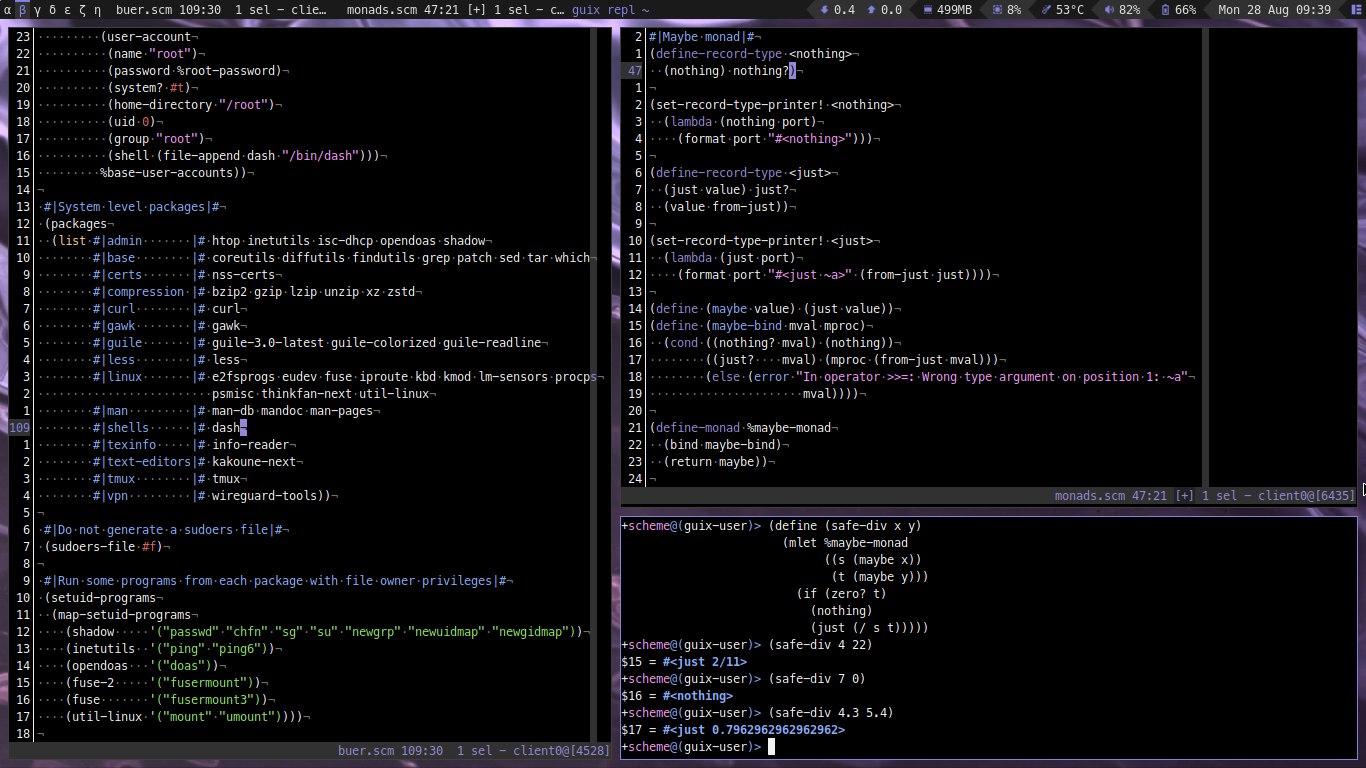Viewport: 1366px width, 768px height.
Task: Click the download speed arrow icon
Action: pos(823,9)
